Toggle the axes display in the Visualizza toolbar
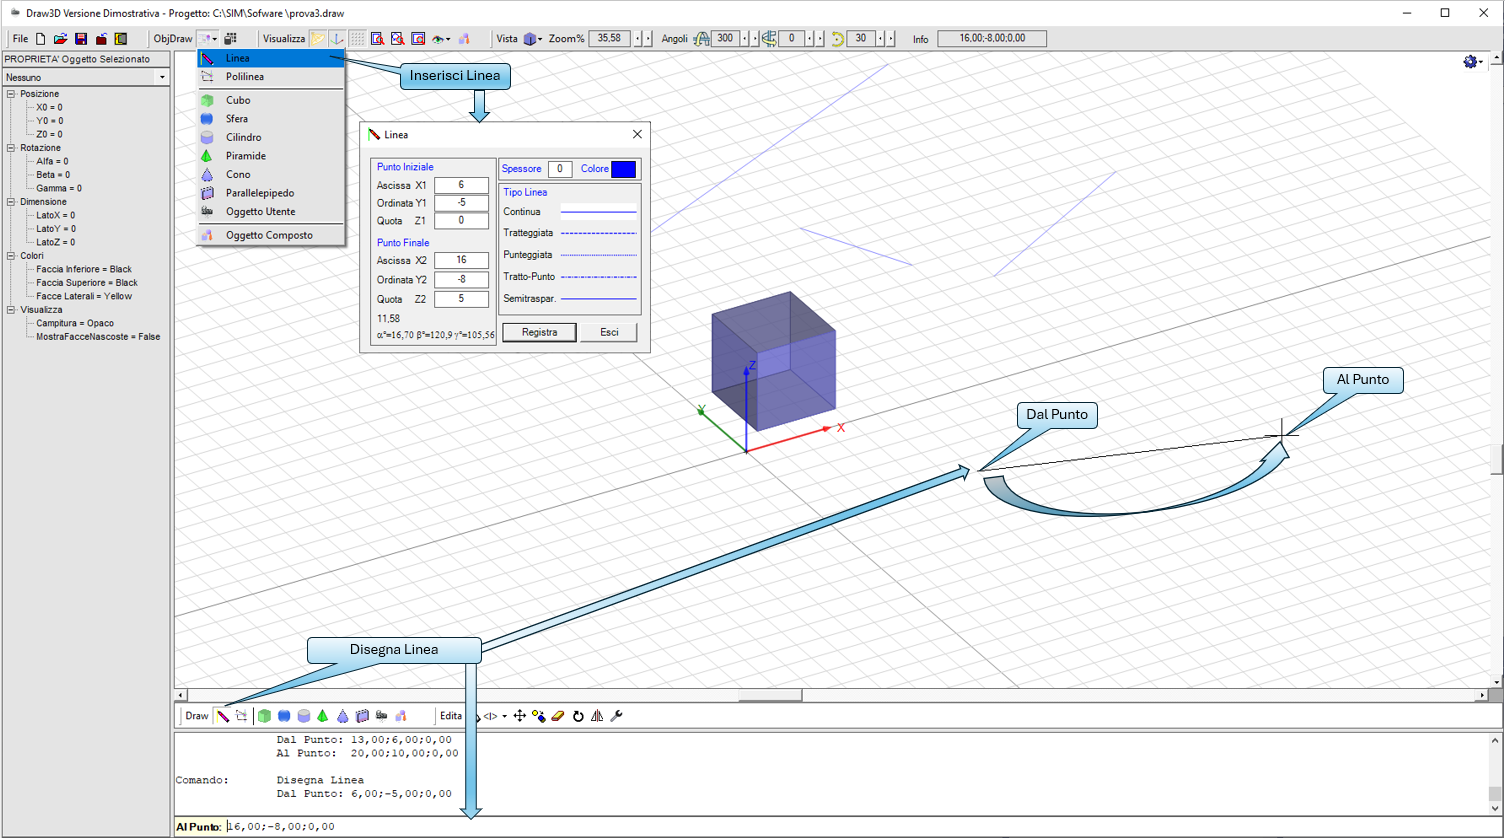Screen dimensions: 1505x838 337,39
